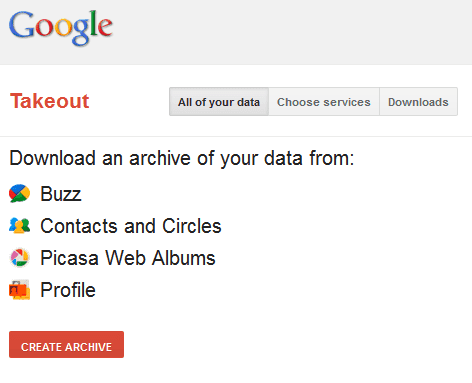Open the Downloads tab
472x383 pixels.
click(x=418, y=102)
